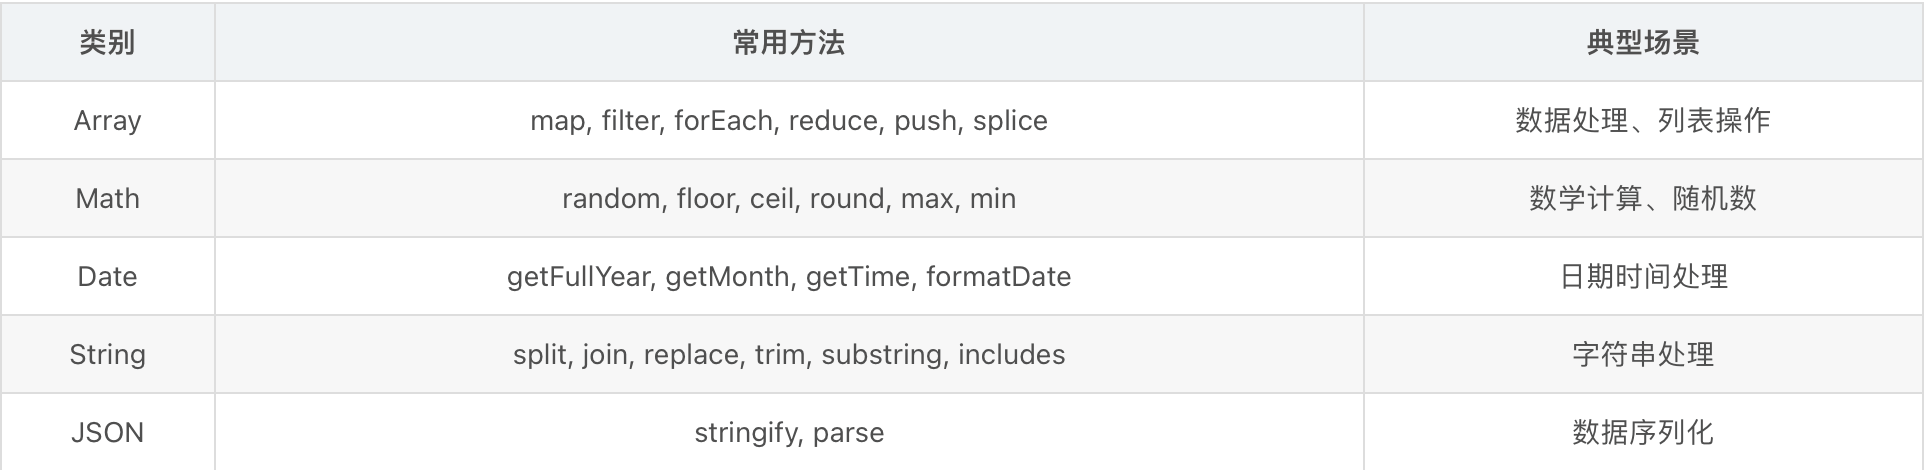Click the Date methods cell starting with getFullYear

coord(788,277)
